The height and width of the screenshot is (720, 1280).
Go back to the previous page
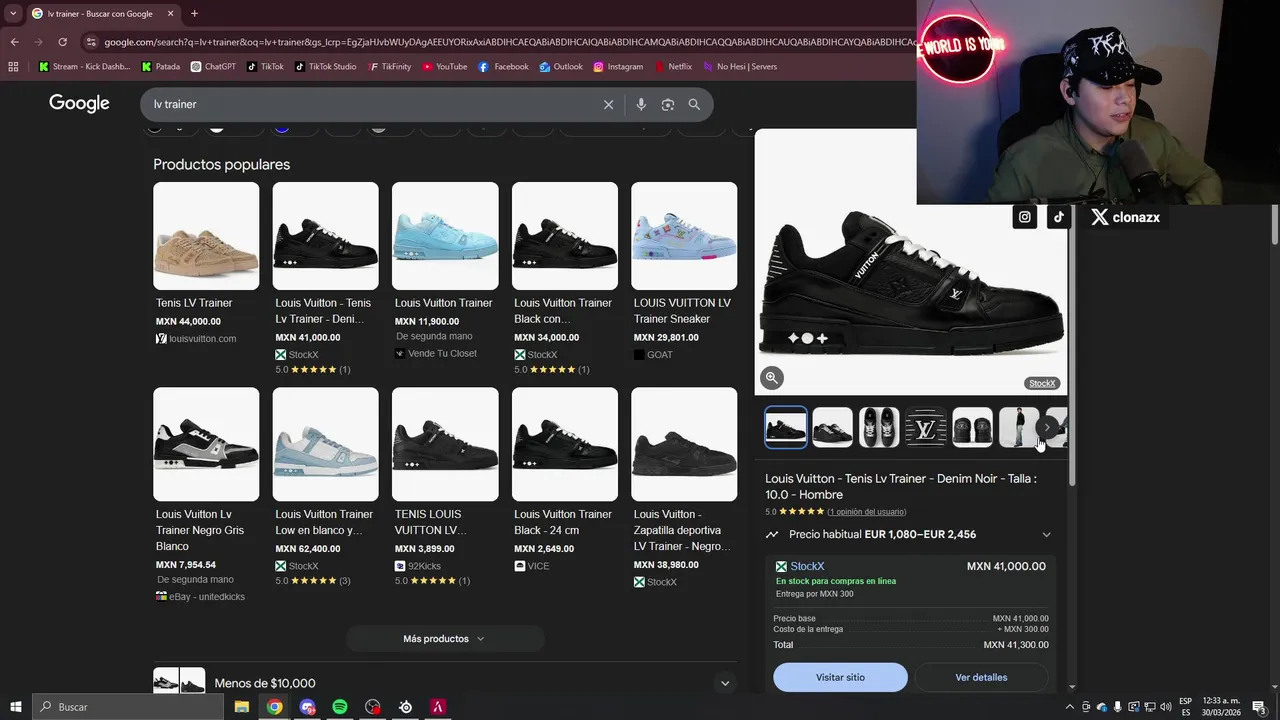[14, 42]
